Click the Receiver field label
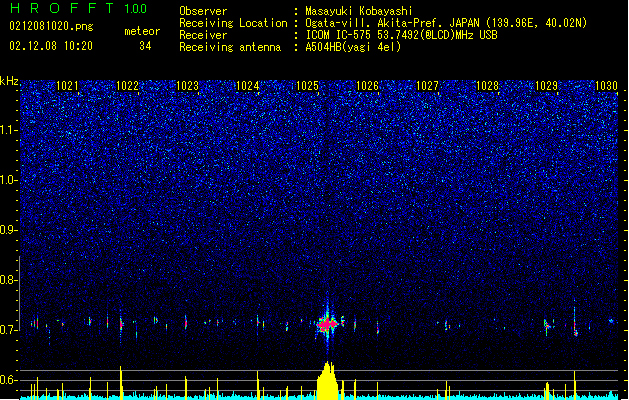The height and width of the screenshot is (400, 629). 203,35
